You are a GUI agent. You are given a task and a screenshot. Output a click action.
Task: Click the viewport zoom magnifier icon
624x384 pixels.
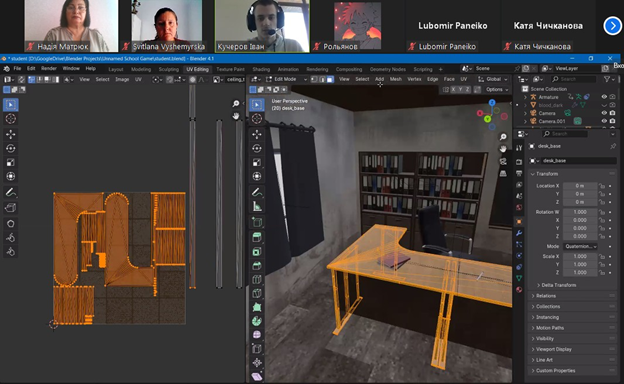[x=503, y=137]
